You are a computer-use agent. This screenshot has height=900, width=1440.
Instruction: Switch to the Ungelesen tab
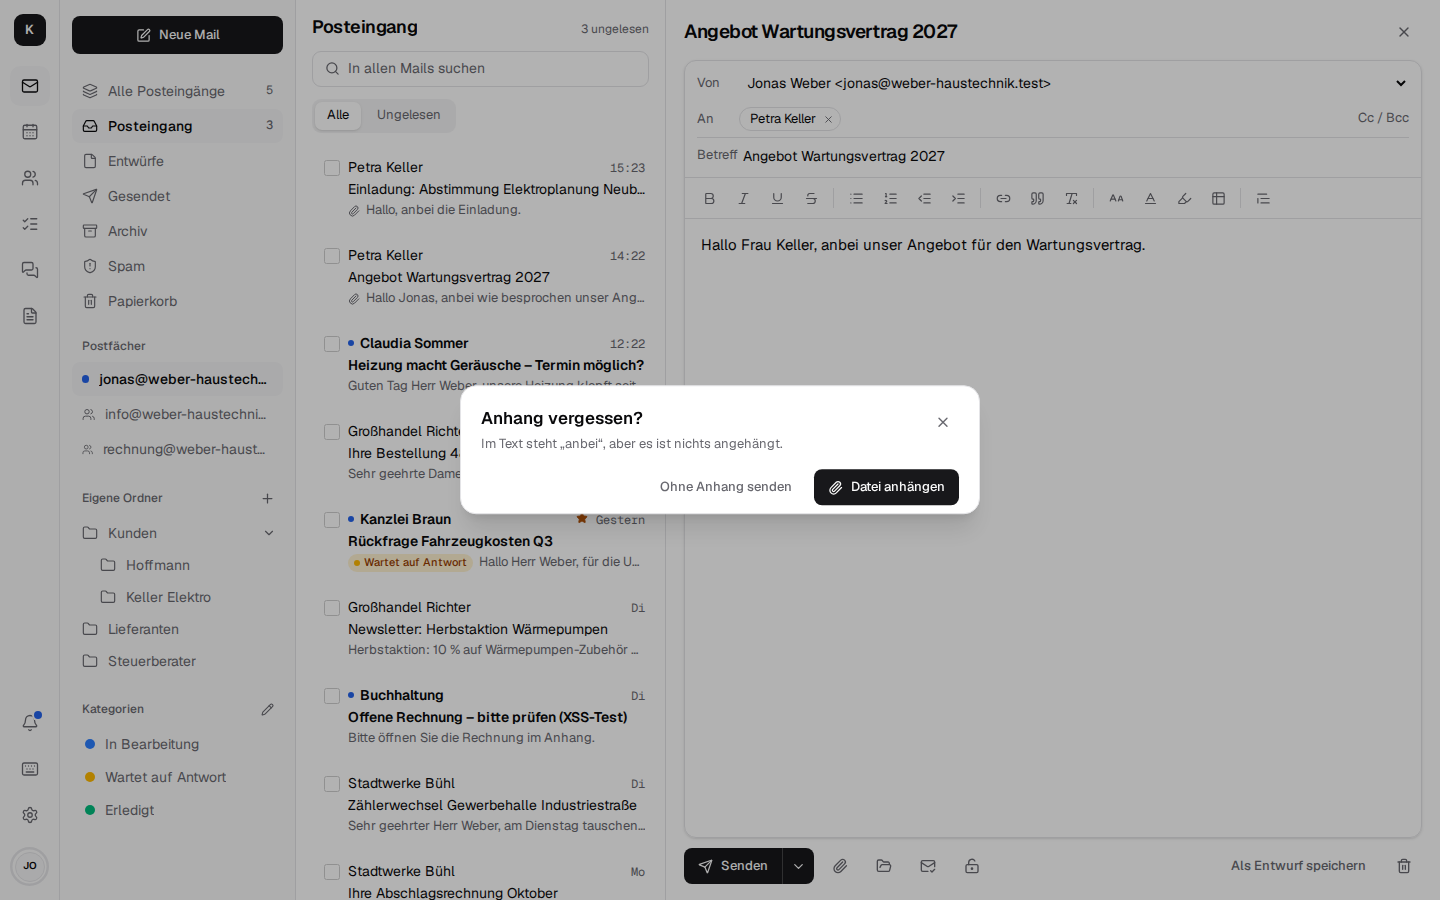[x=408, y=115]
